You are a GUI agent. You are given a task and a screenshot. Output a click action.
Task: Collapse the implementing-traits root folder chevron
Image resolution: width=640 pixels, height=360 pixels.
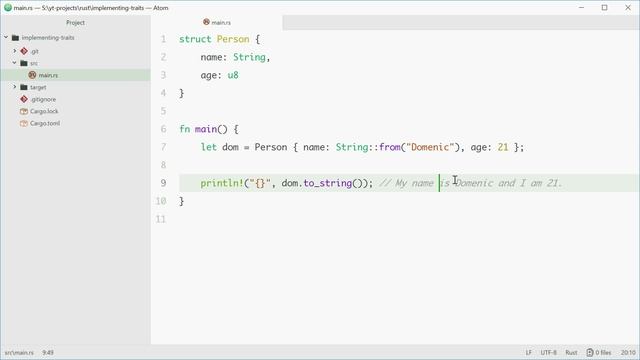click(6, 38)
